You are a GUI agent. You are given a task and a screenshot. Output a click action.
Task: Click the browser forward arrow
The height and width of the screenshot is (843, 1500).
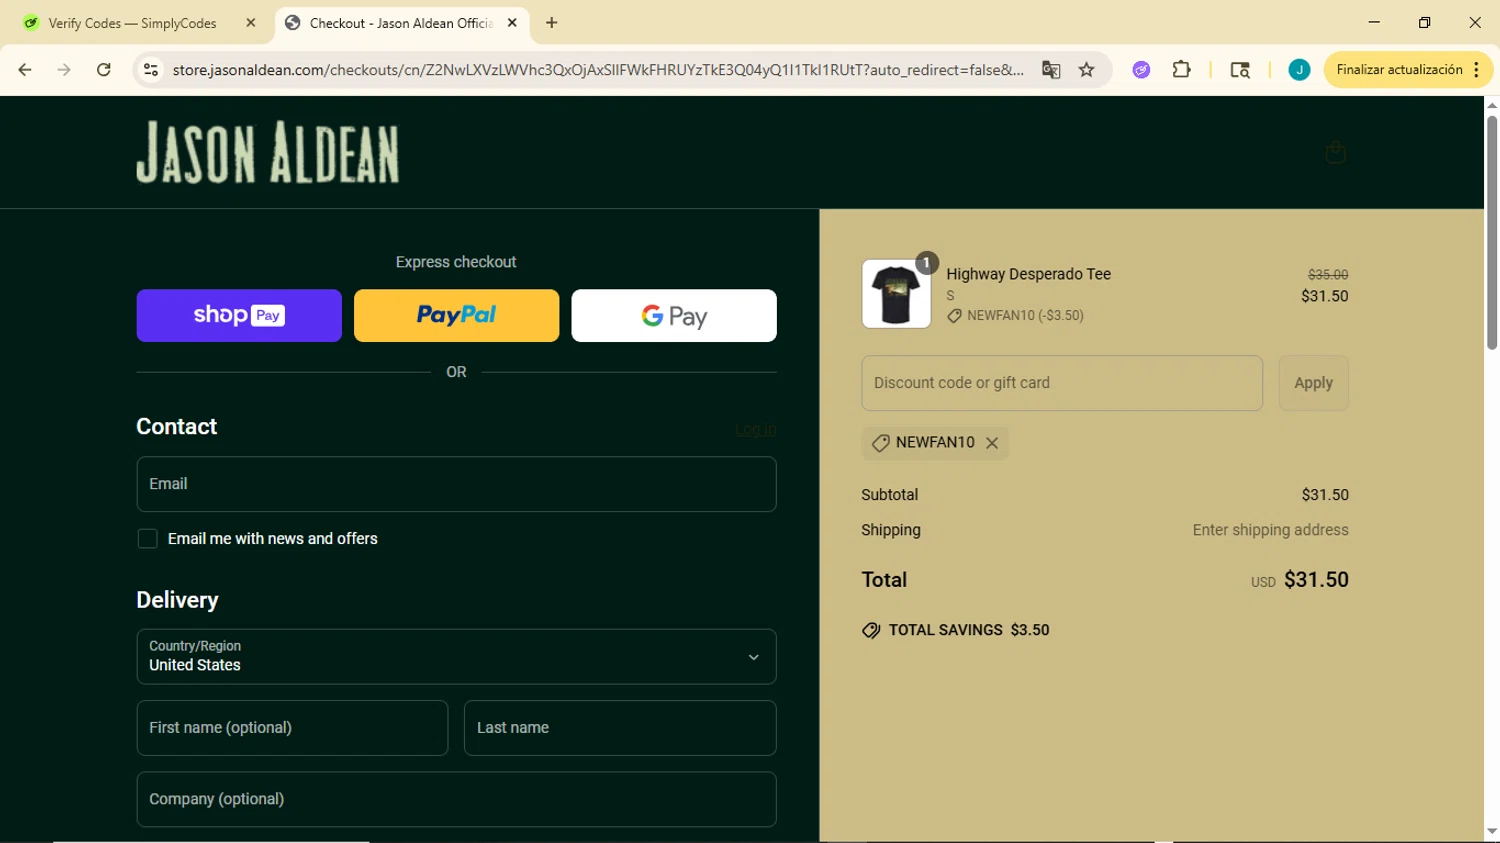click(x=64, y=70)
